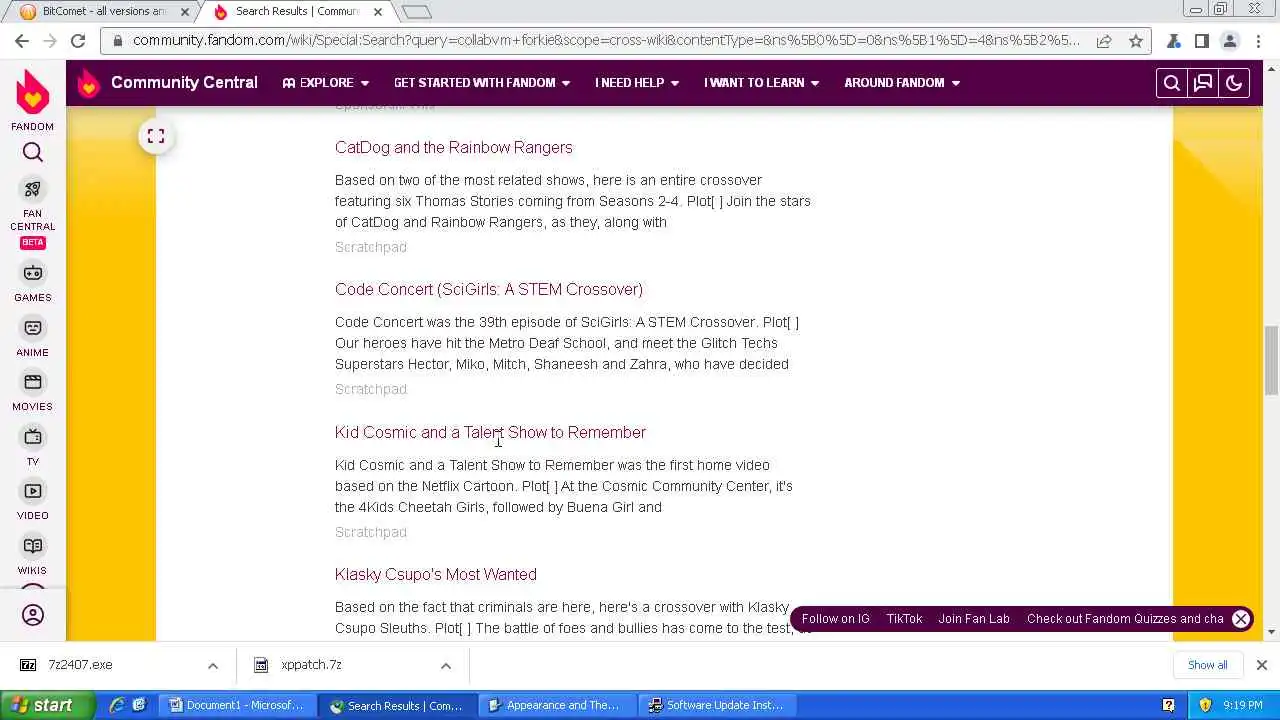This screenshot has width=1280, height=720.
Task: Expand I WANT TO LEARN menu
Action: tap(761, 83)
